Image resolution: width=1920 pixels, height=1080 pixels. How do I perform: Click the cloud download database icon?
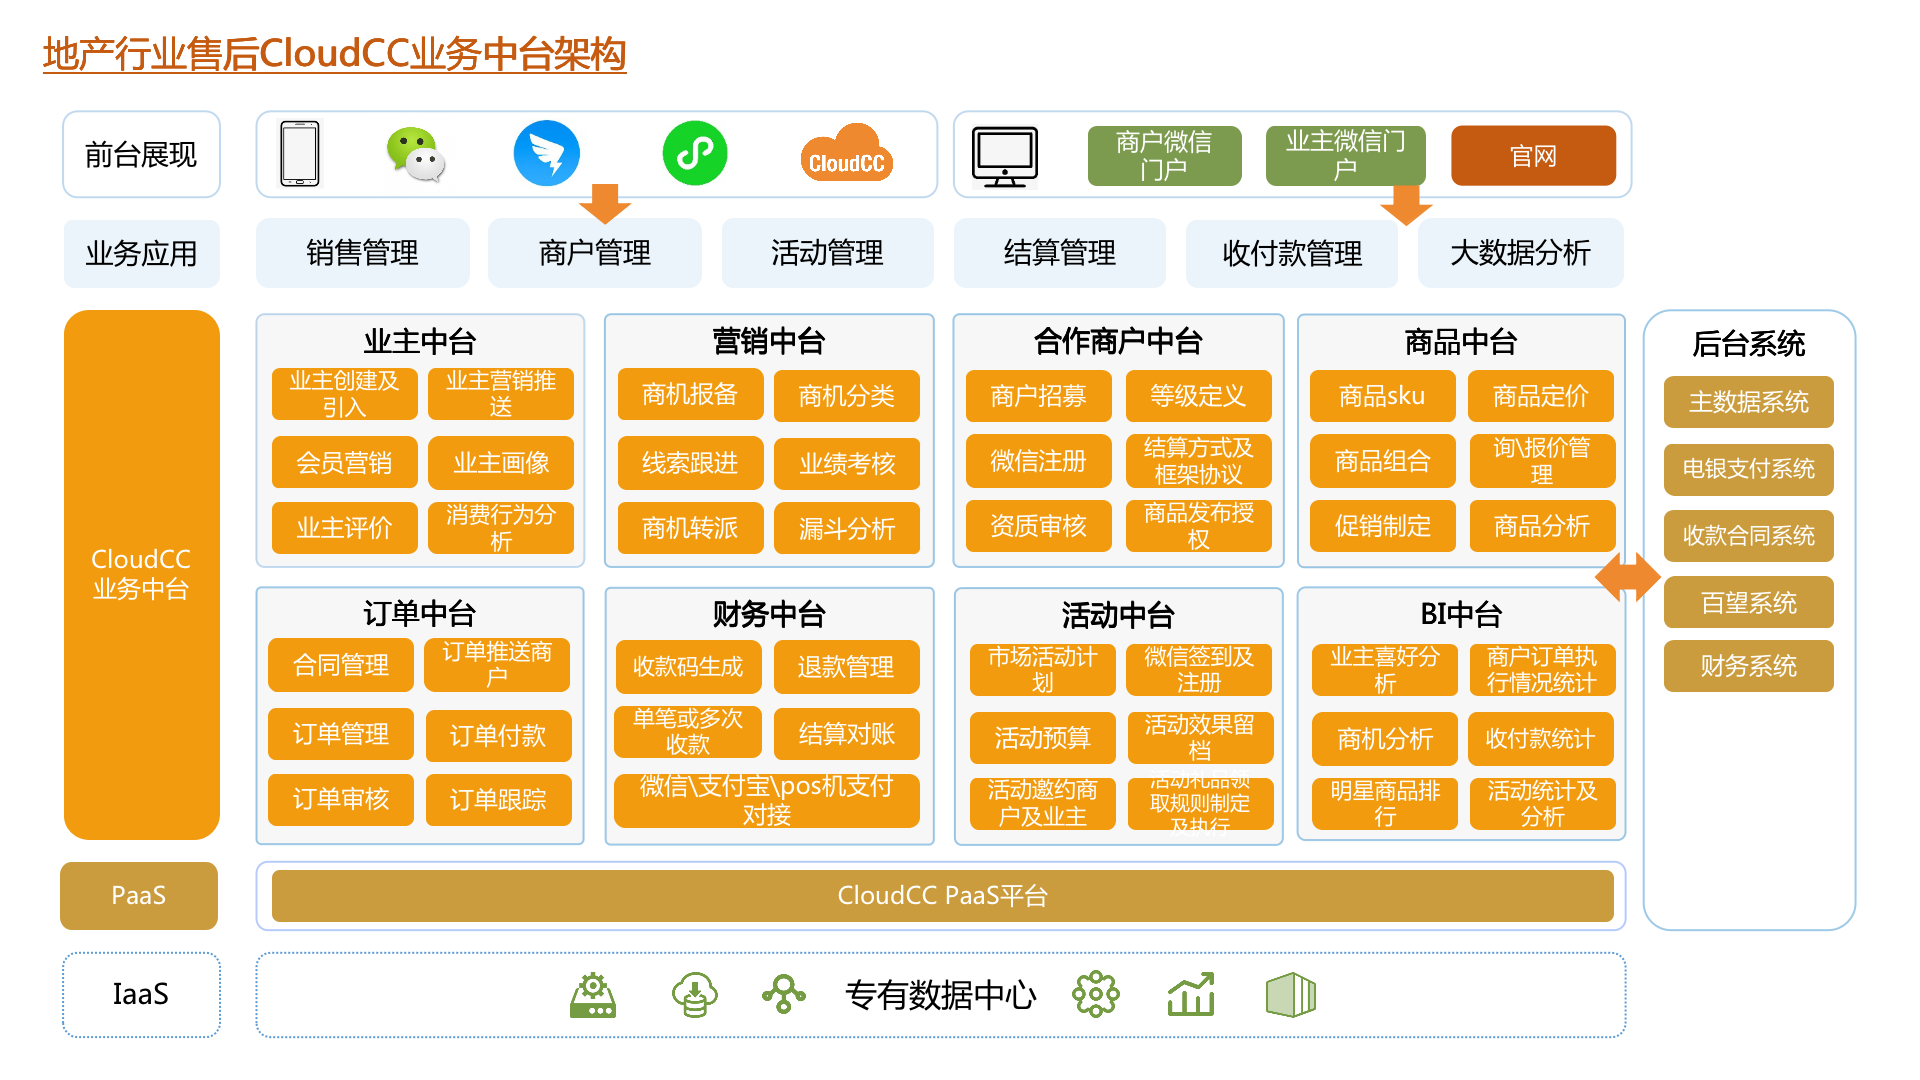(x=693, y=994)
